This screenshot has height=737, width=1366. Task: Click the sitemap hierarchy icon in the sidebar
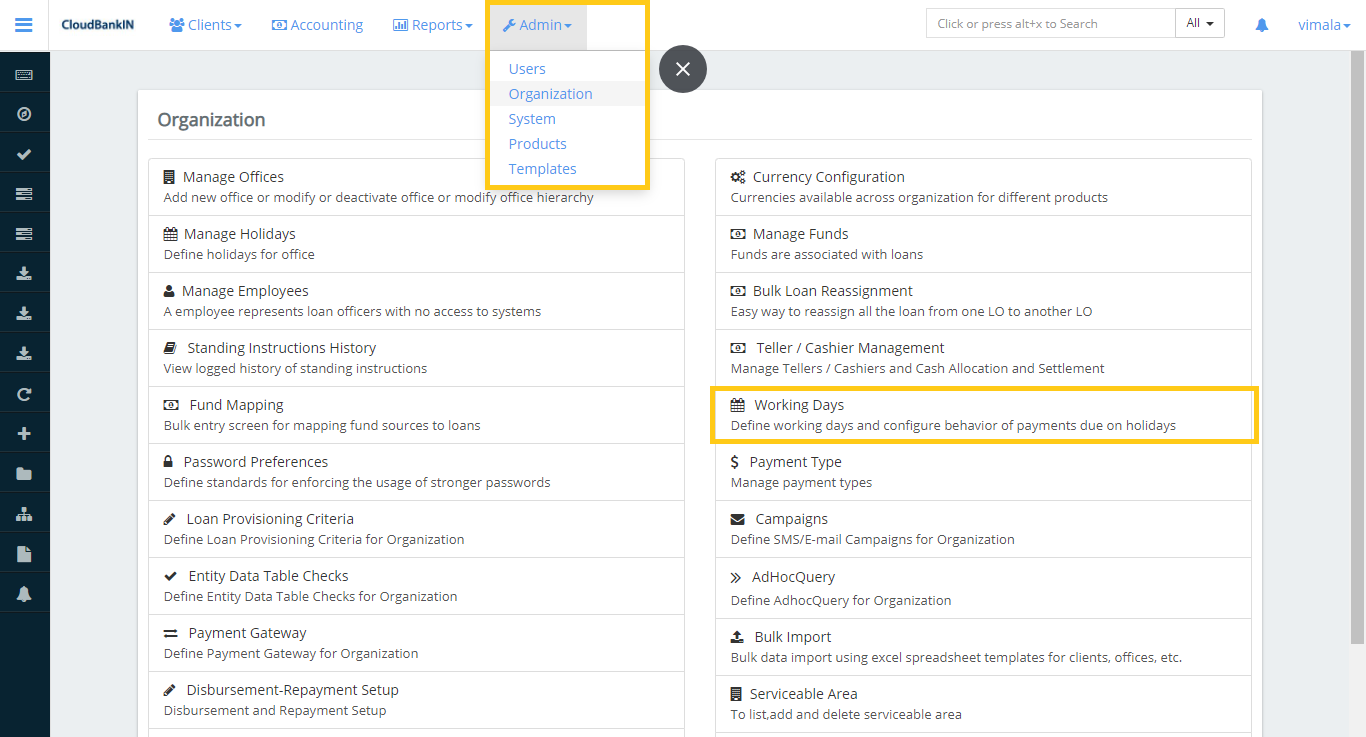coord(24,514)
